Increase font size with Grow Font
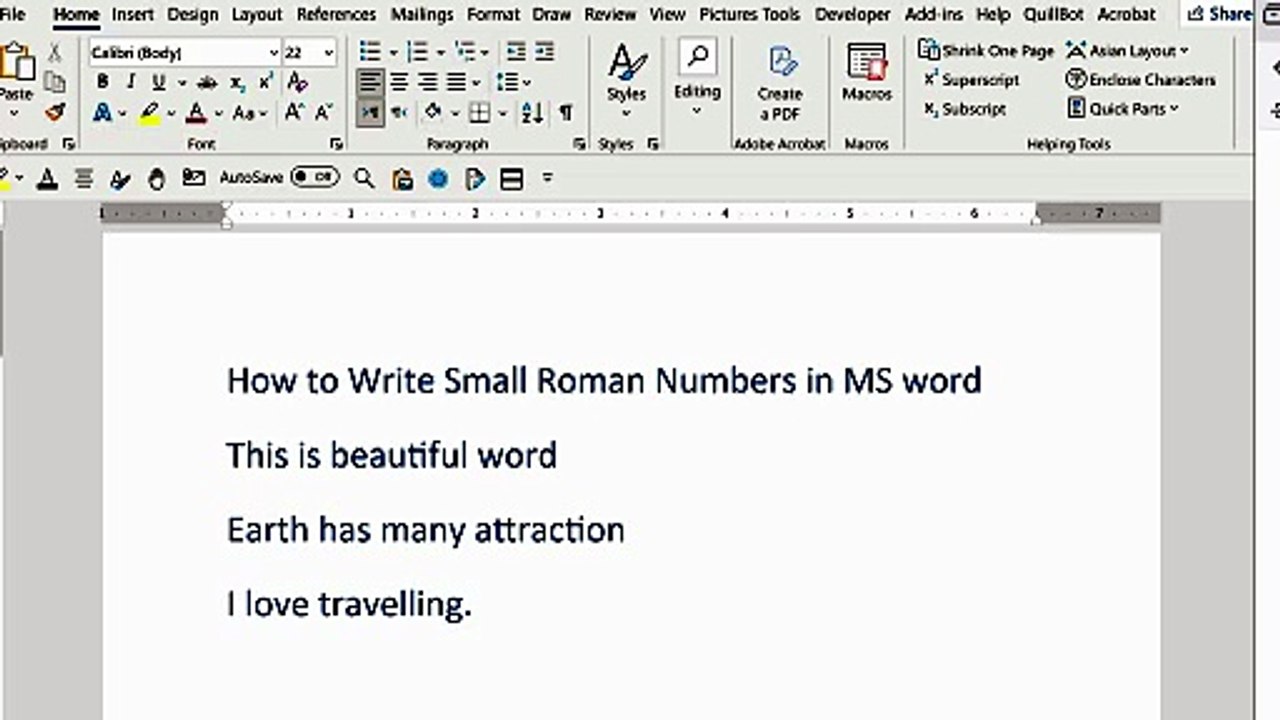Viewport: 1280px width, 720px height. (x=294, y=113)
